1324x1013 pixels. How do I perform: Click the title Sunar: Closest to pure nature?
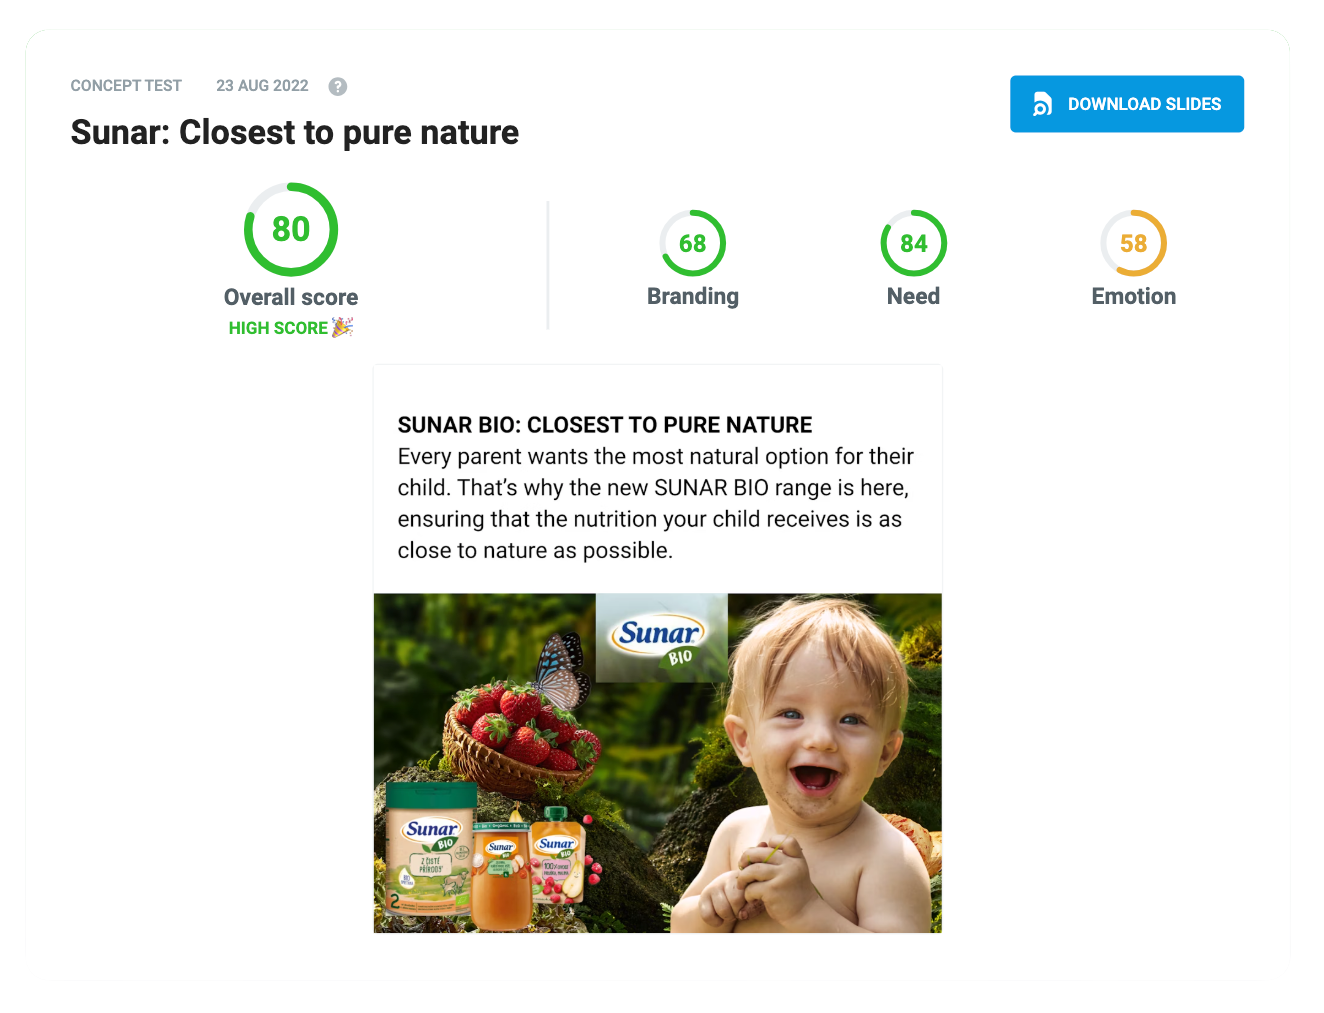click(x=295, y=132)
